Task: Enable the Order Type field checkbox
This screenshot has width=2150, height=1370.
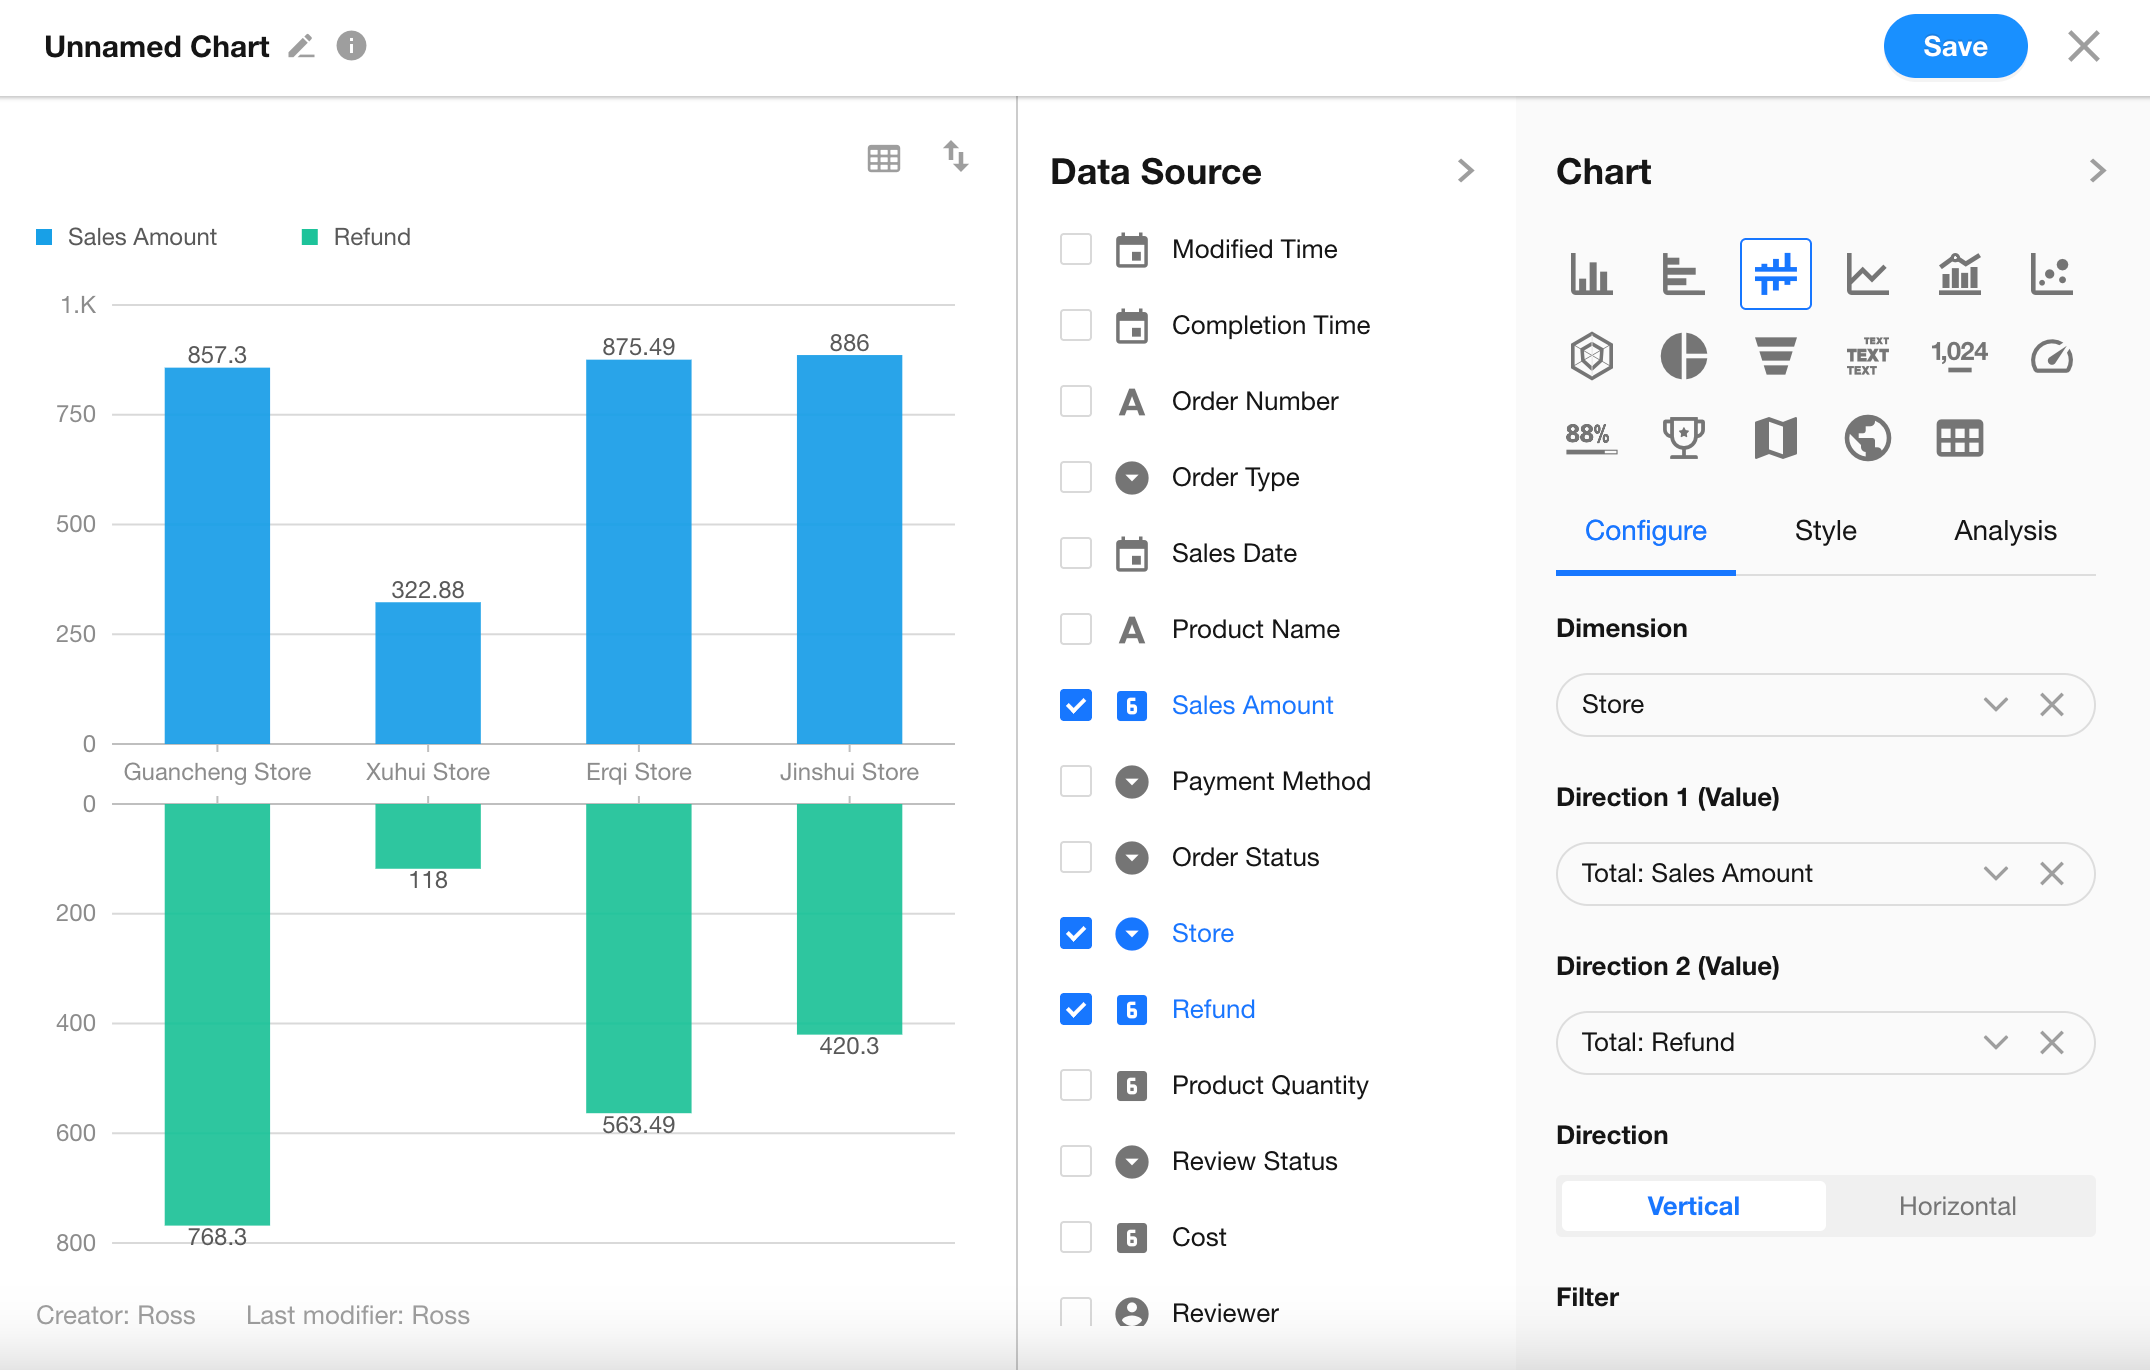Action: pos(1076,477)
